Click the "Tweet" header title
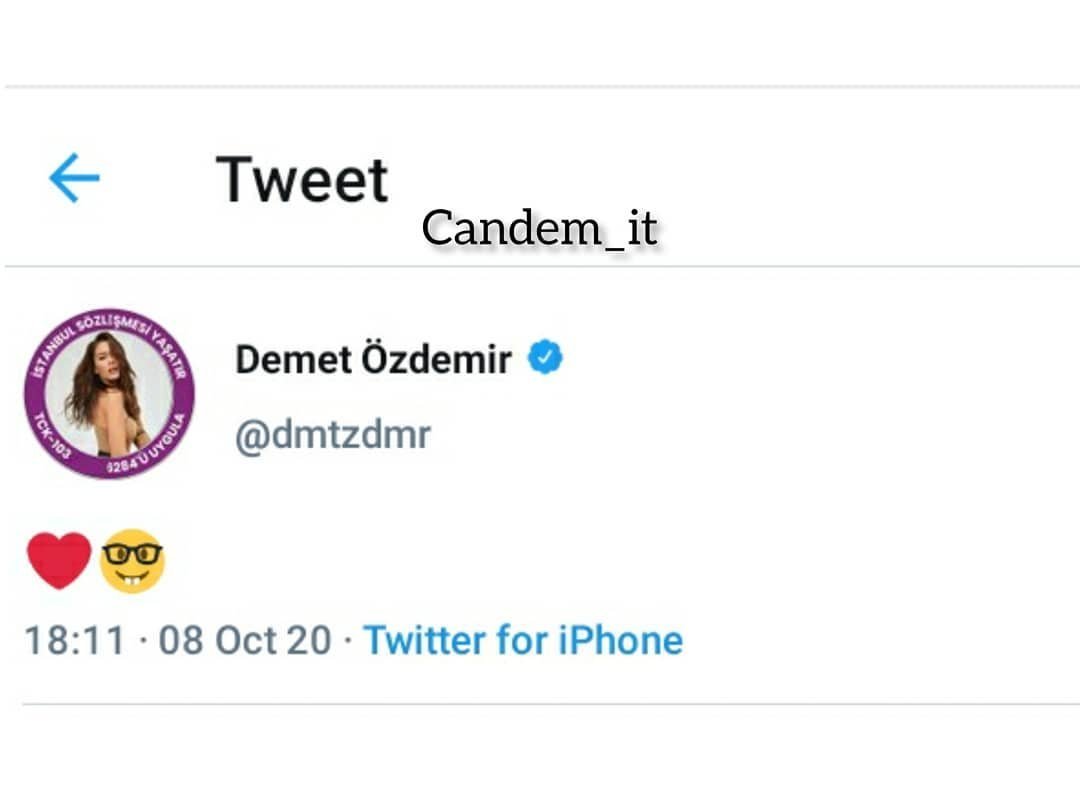 301,180
